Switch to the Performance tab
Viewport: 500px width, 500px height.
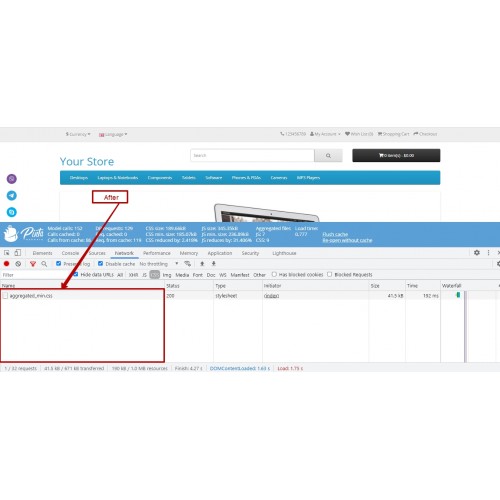pos(157,253)
